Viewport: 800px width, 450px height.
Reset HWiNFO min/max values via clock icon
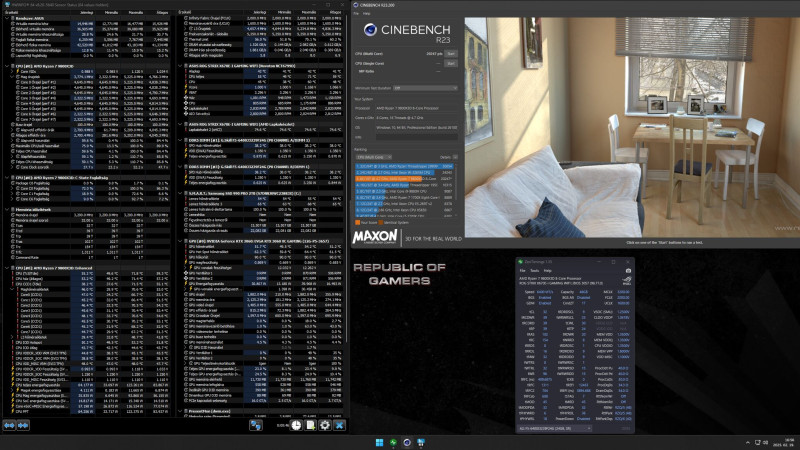coord(296,425)
